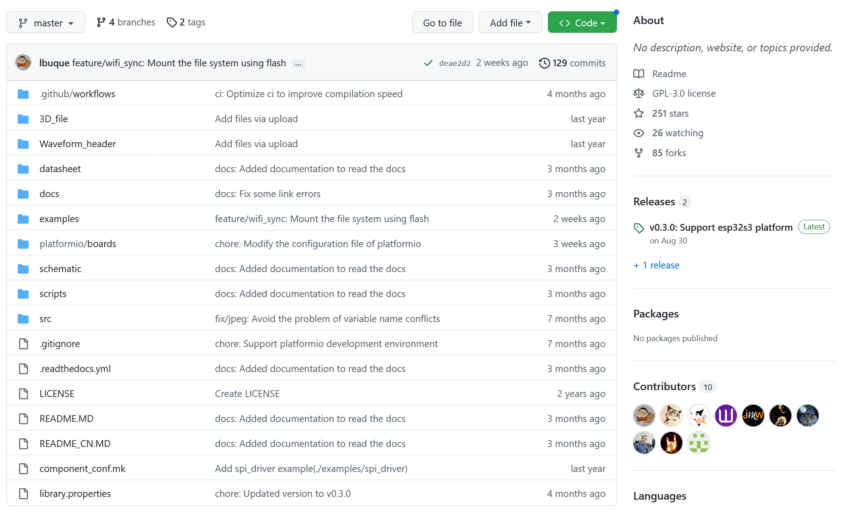850x511 pixels.
Task: Open the 129 commits history icon
Action: tap(545, 63)
